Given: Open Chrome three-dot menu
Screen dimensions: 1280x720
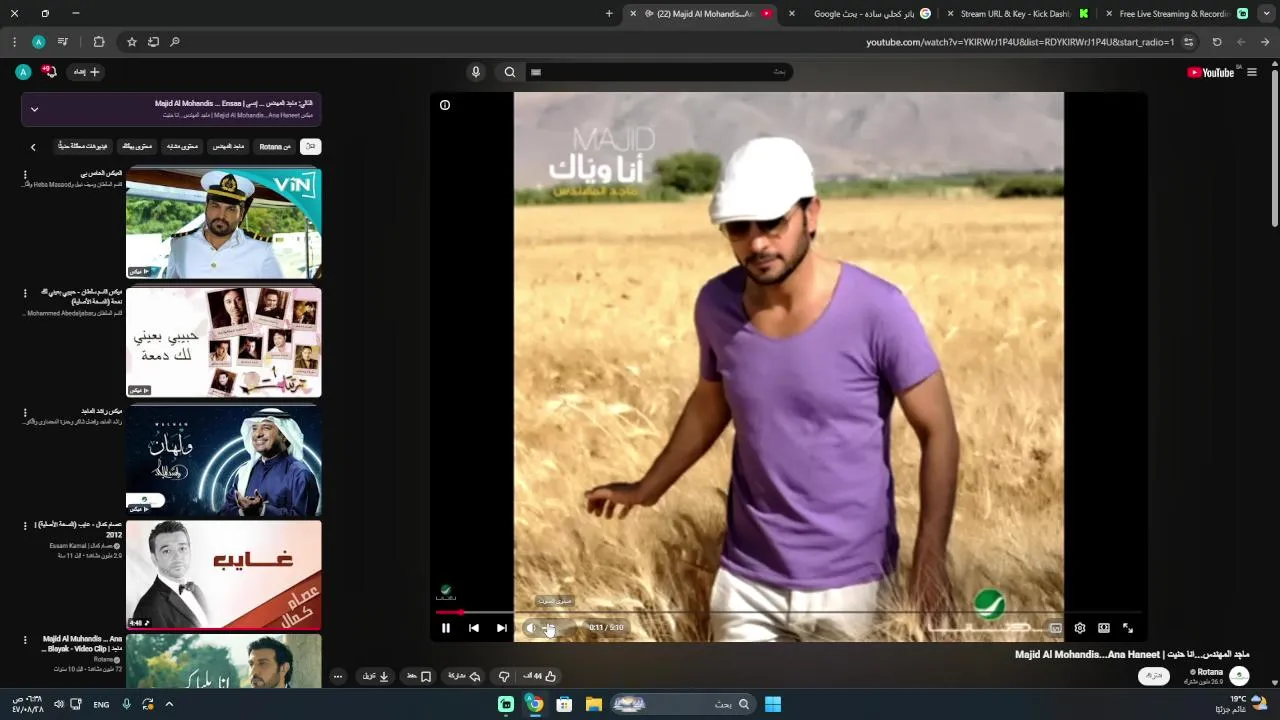Looking at the screenshot, I should pyautogui.click(x=14, y=42).
